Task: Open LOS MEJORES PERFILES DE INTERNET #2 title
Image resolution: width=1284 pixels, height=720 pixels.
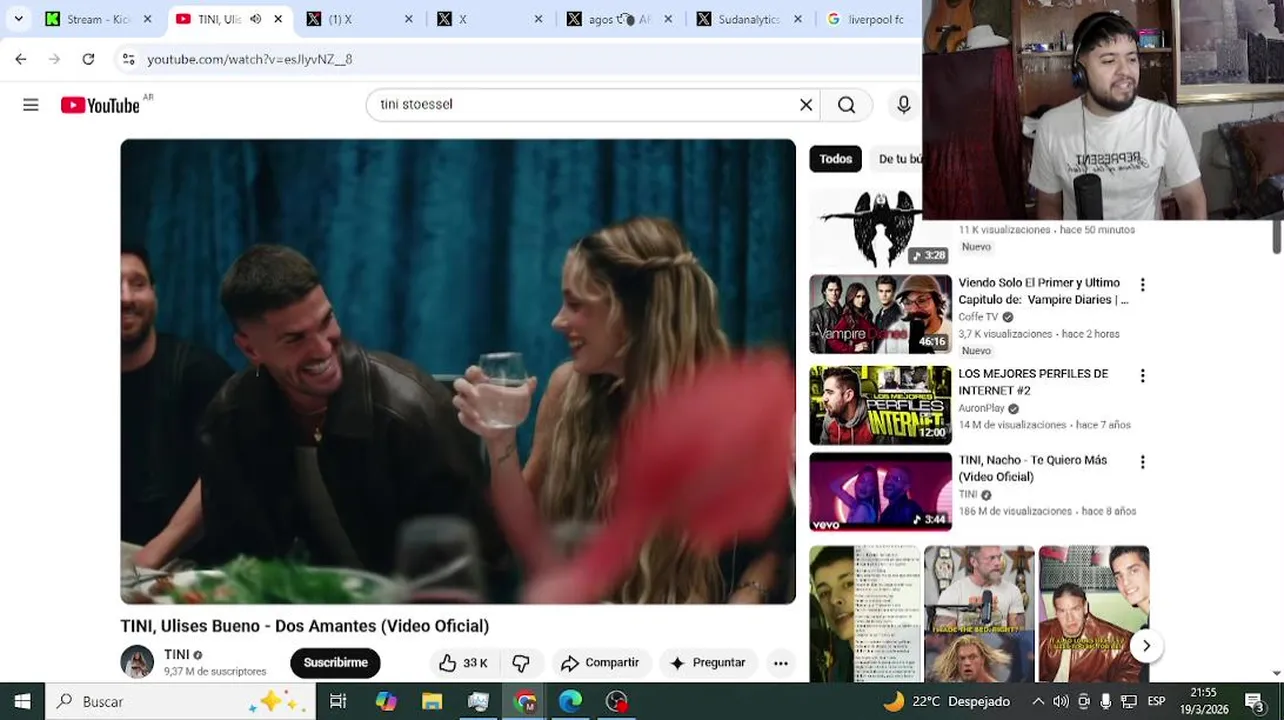Action: (x=1033, y=382)
